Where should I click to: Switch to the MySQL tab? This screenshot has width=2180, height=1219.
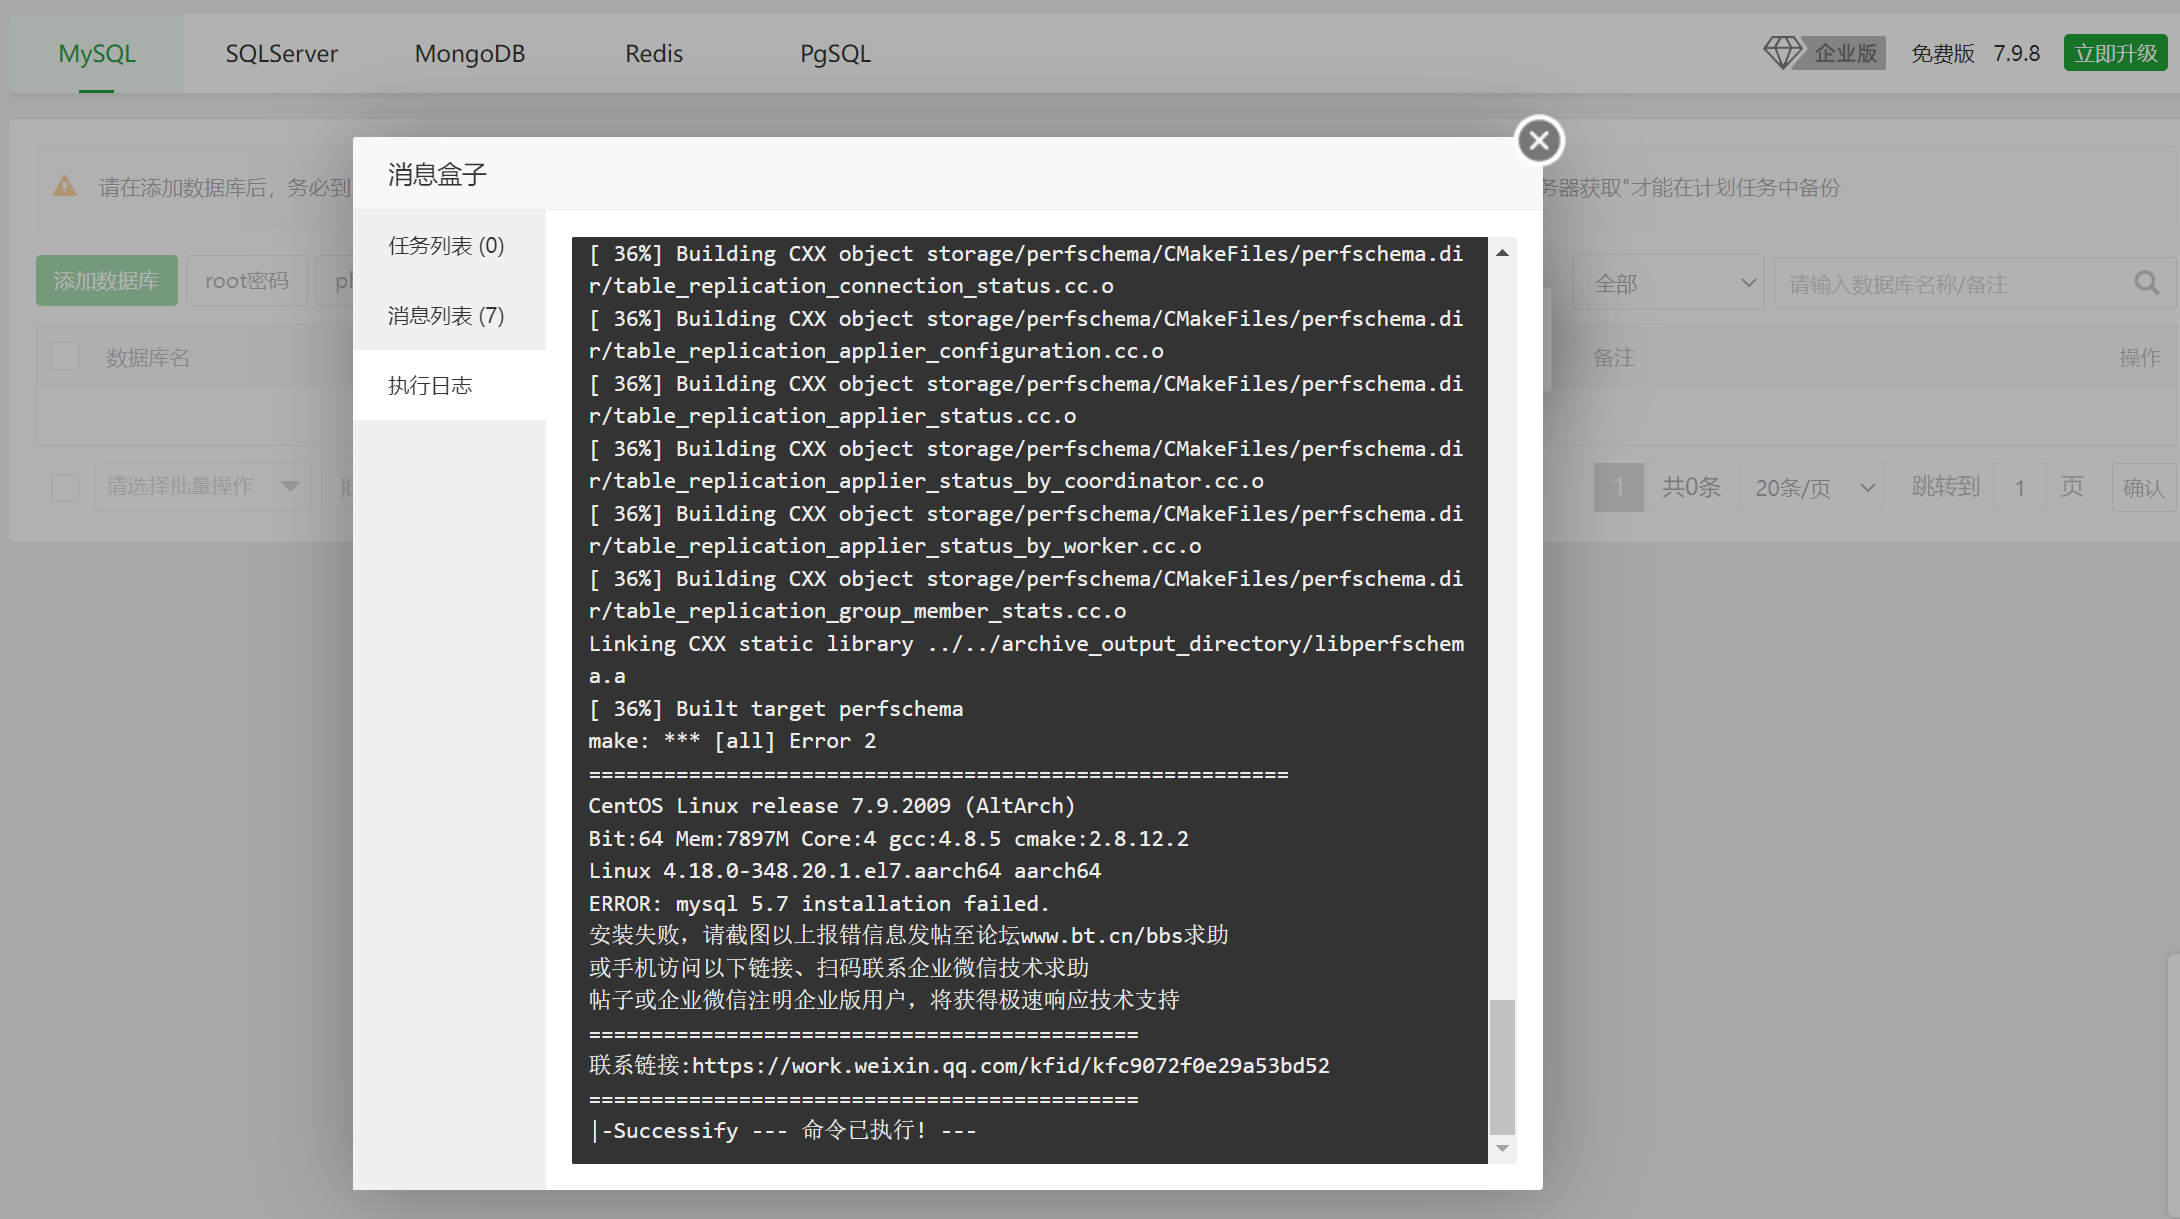click(97, 53)
